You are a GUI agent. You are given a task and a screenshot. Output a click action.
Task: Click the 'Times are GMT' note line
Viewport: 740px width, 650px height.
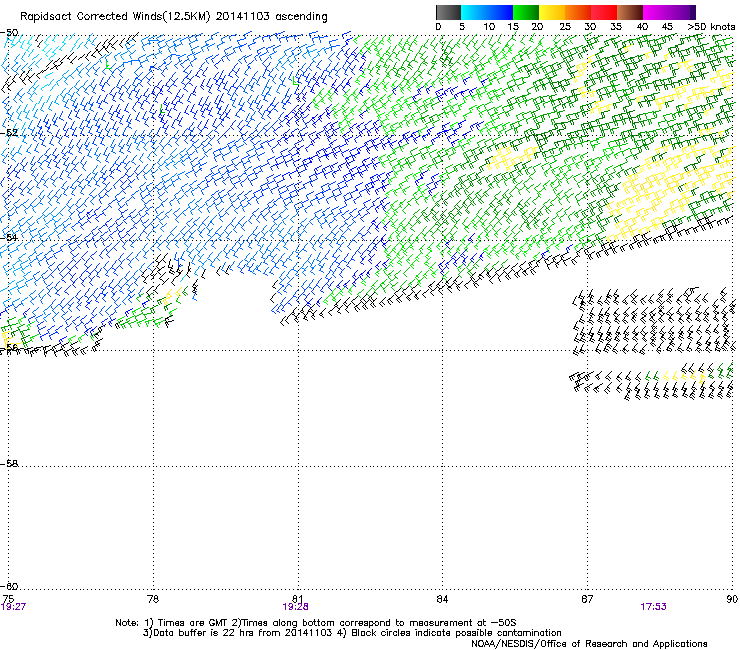coord(316,623)
